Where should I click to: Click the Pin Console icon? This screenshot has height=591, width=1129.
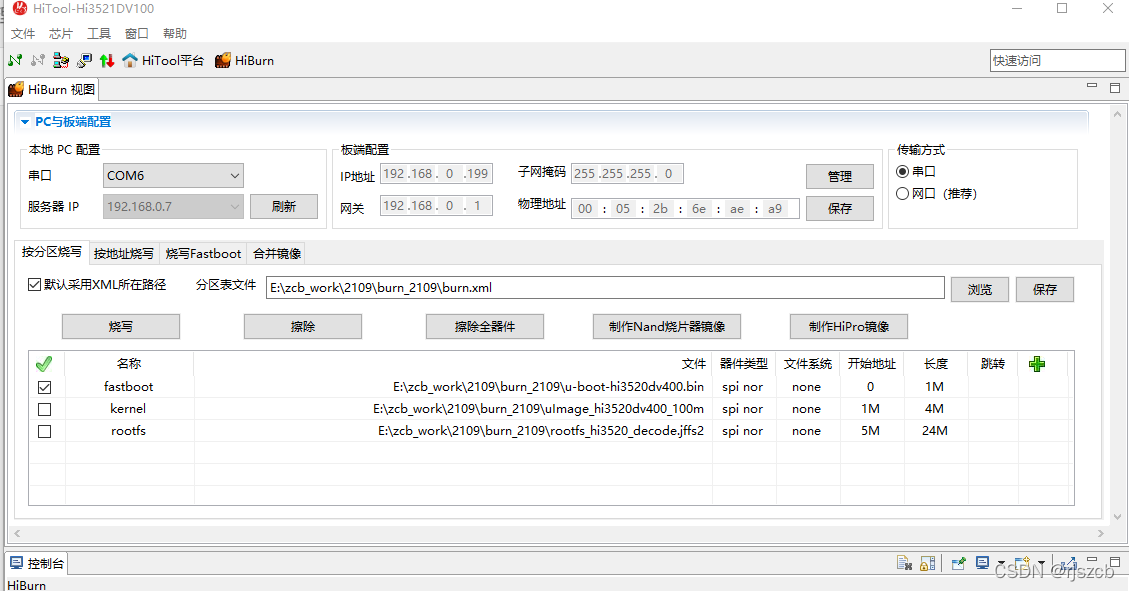click(x=958, y=563)
